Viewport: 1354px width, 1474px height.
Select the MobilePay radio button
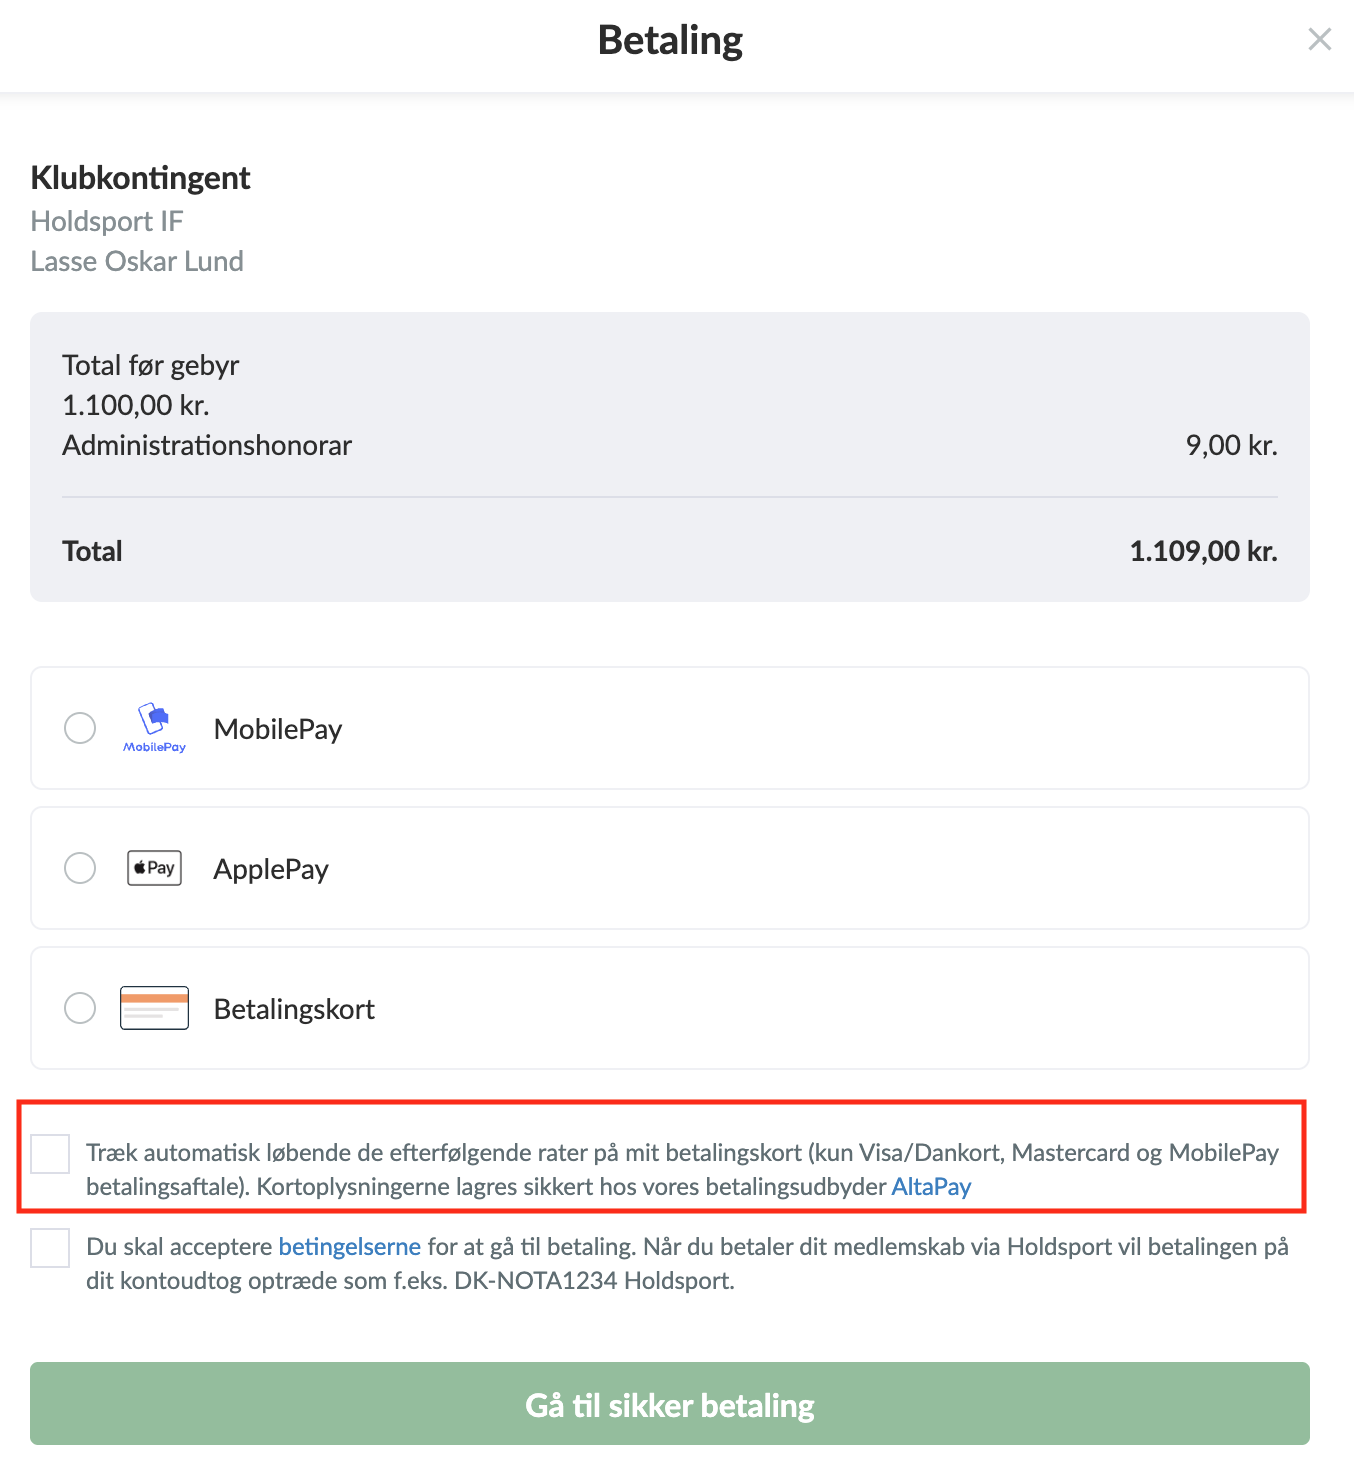pyautogui.click(x=80, y=728)
